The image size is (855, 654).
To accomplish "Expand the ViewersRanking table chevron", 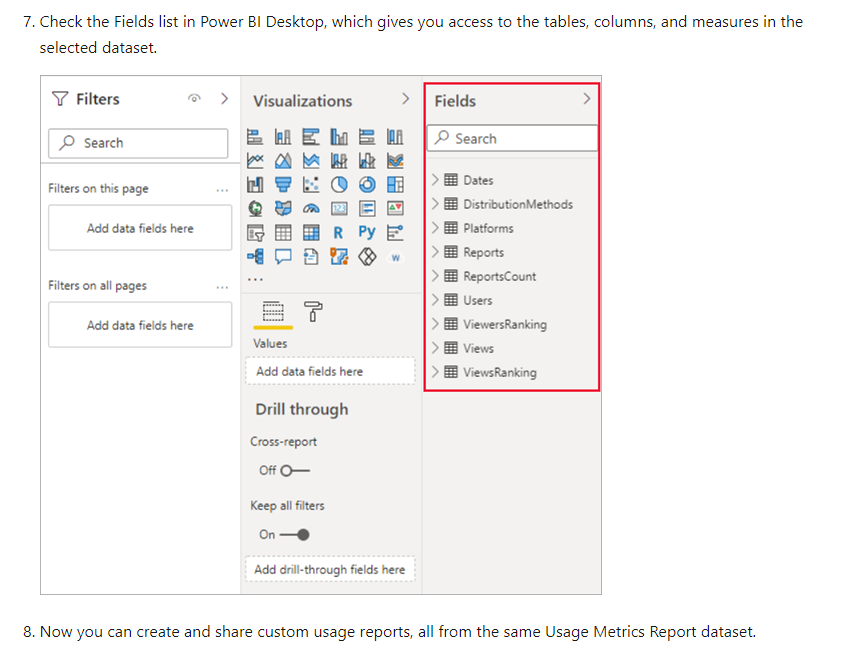I will 435,323.
